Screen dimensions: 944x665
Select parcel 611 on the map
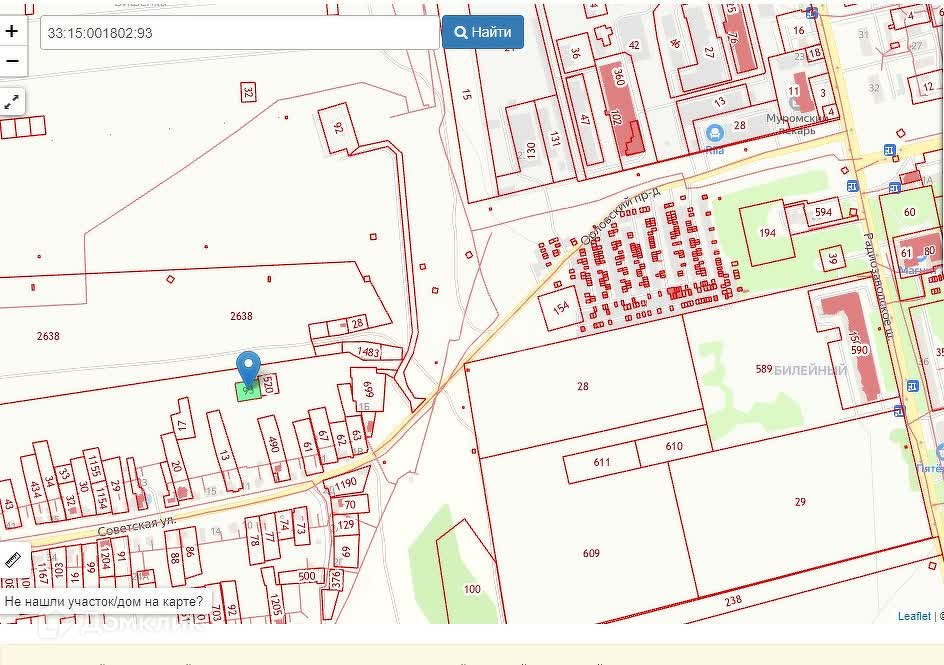click(602, 462)
